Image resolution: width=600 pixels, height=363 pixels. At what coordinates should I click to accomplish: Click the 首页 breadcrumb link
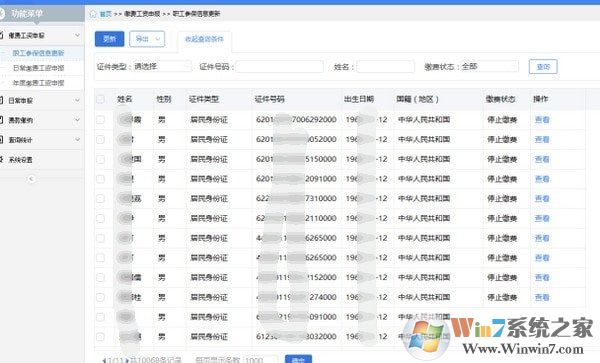(x=106, y=14)
